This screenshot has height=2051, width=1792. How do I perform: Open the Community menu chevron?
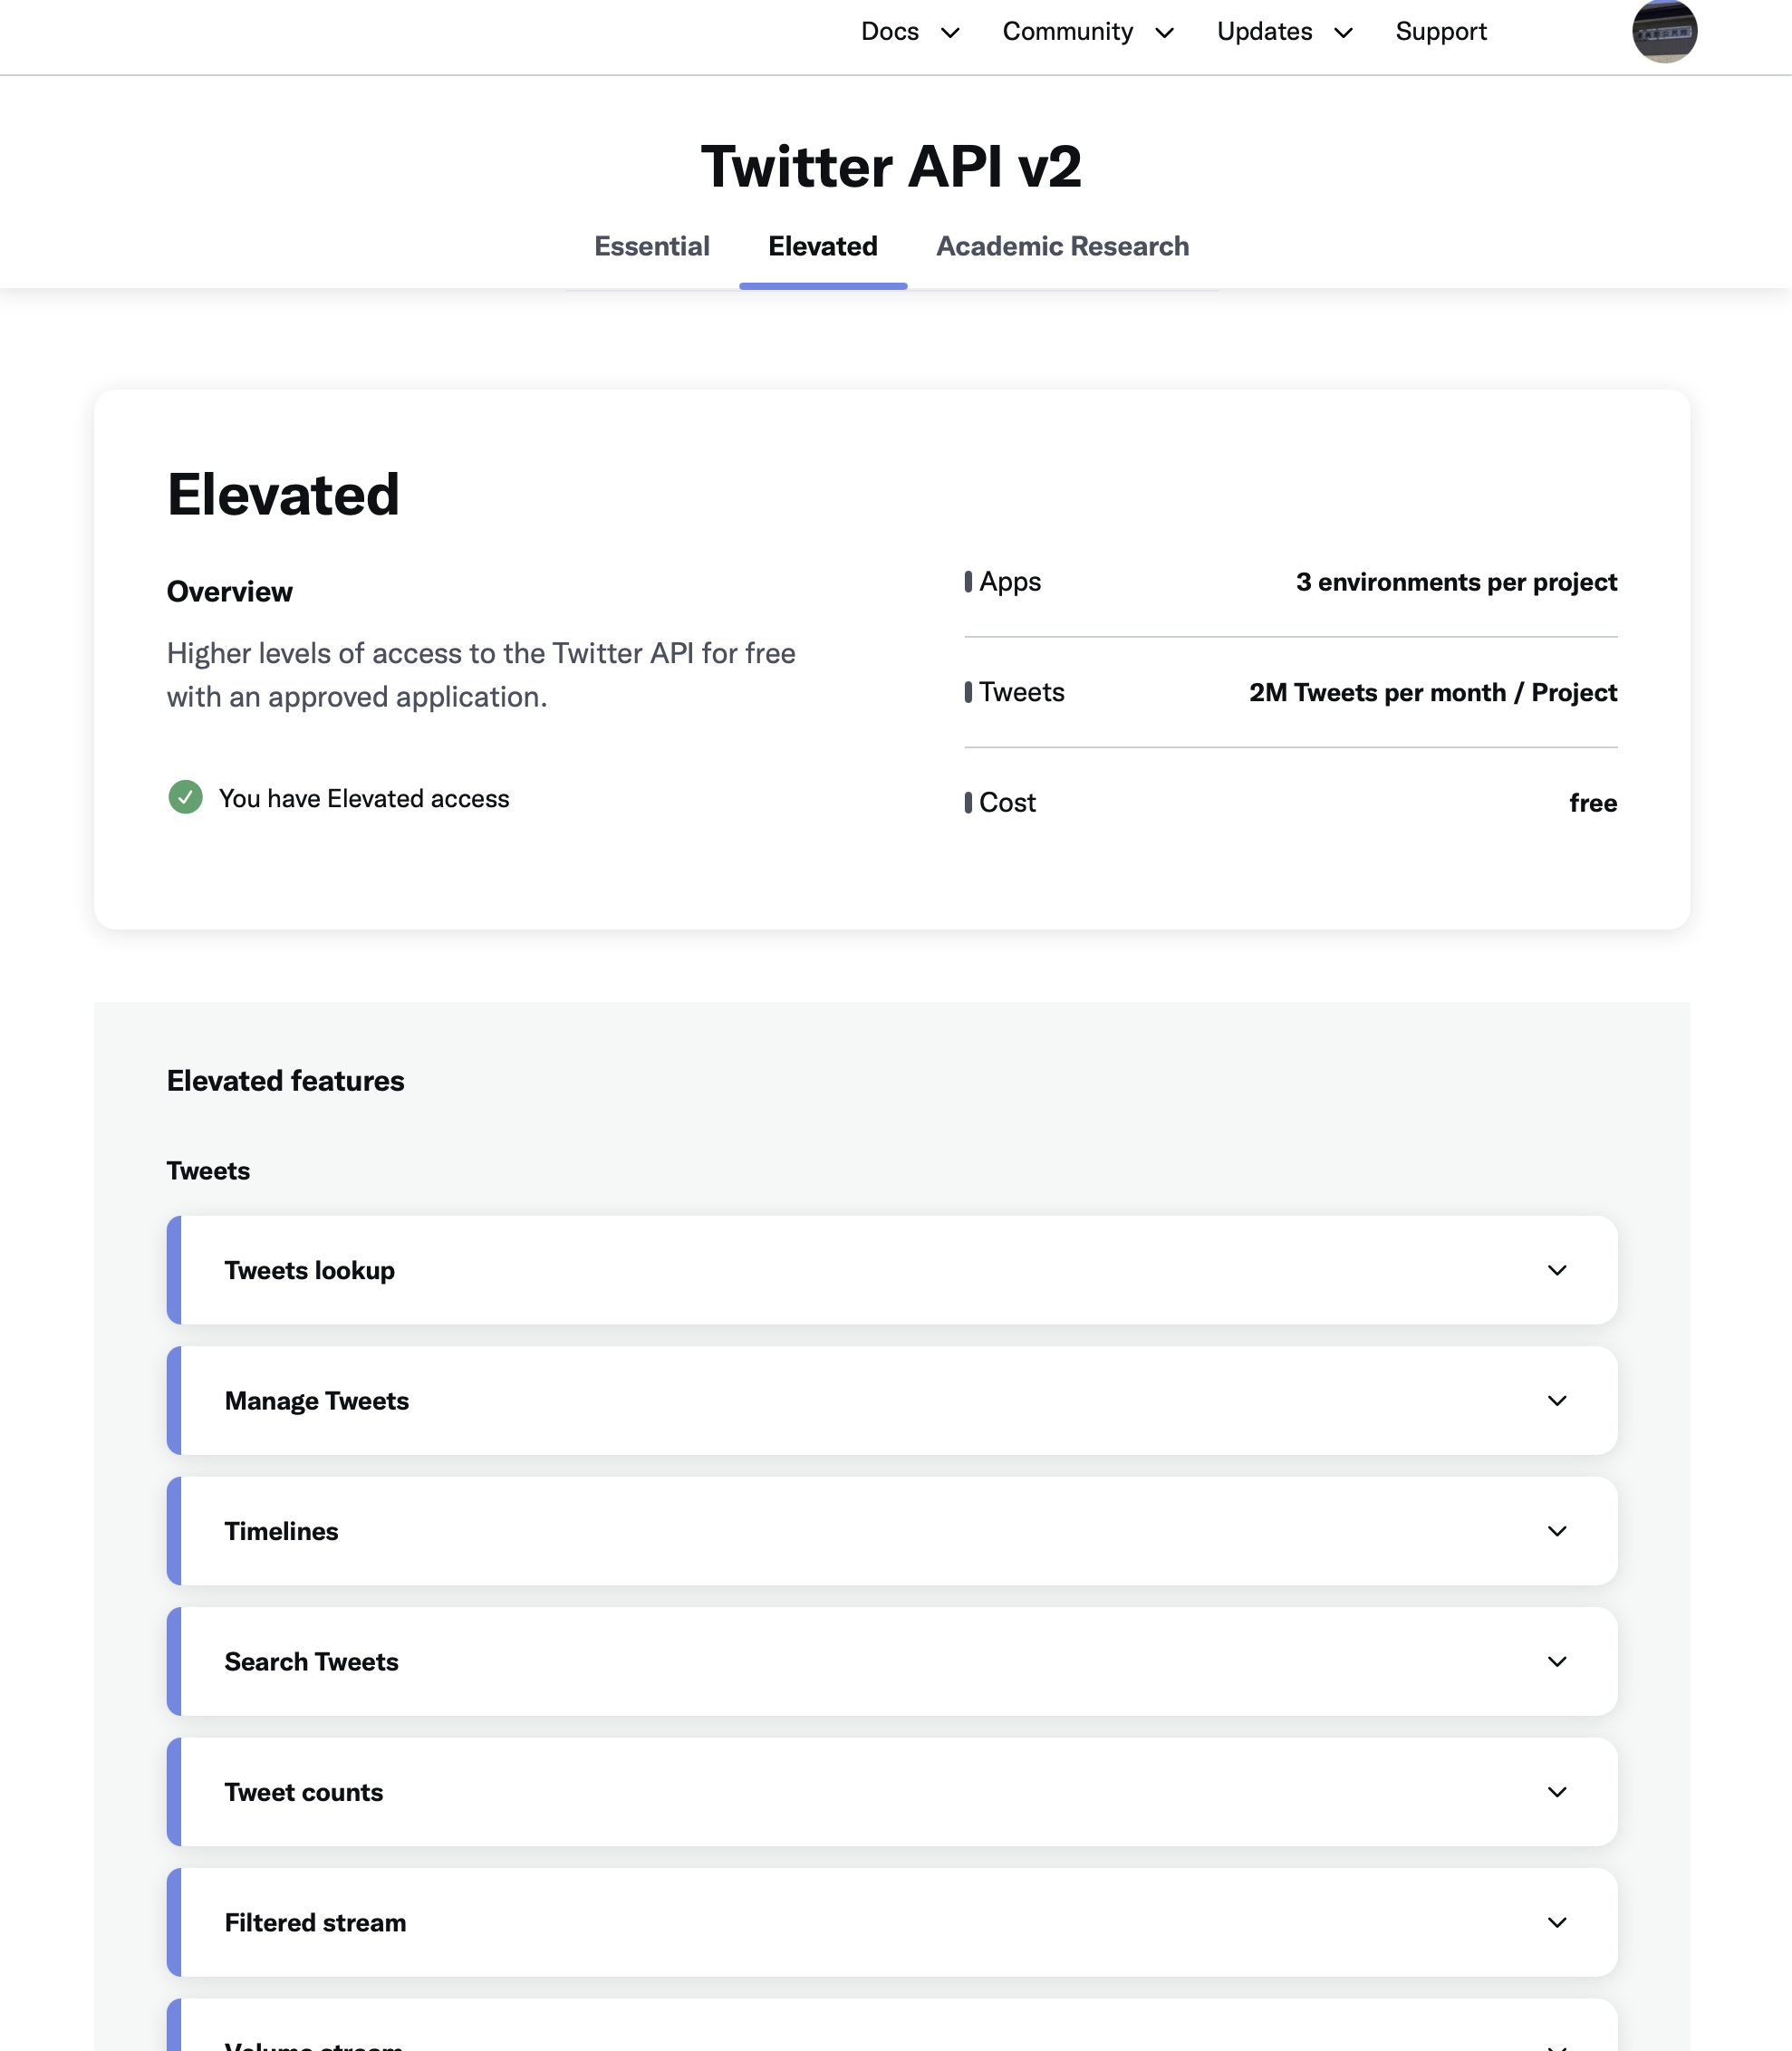(1164, 33)
